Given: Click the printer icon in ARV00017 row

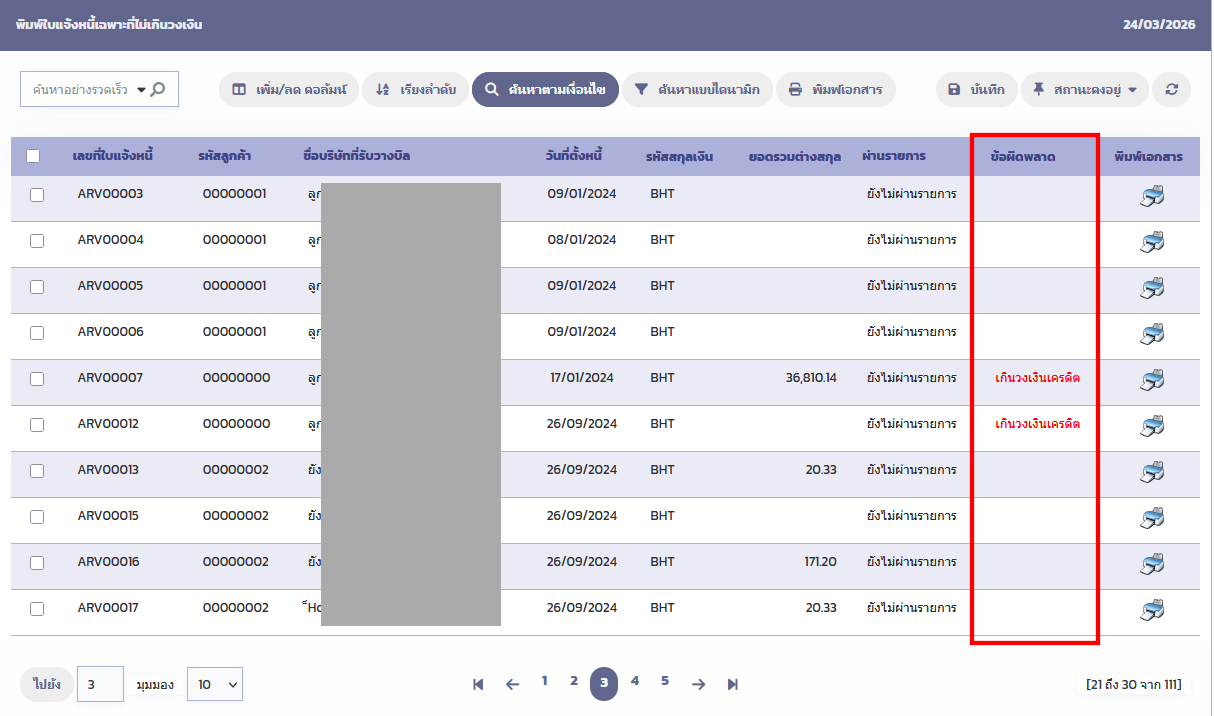Looking at the screenshot, I should [1152, 609].
